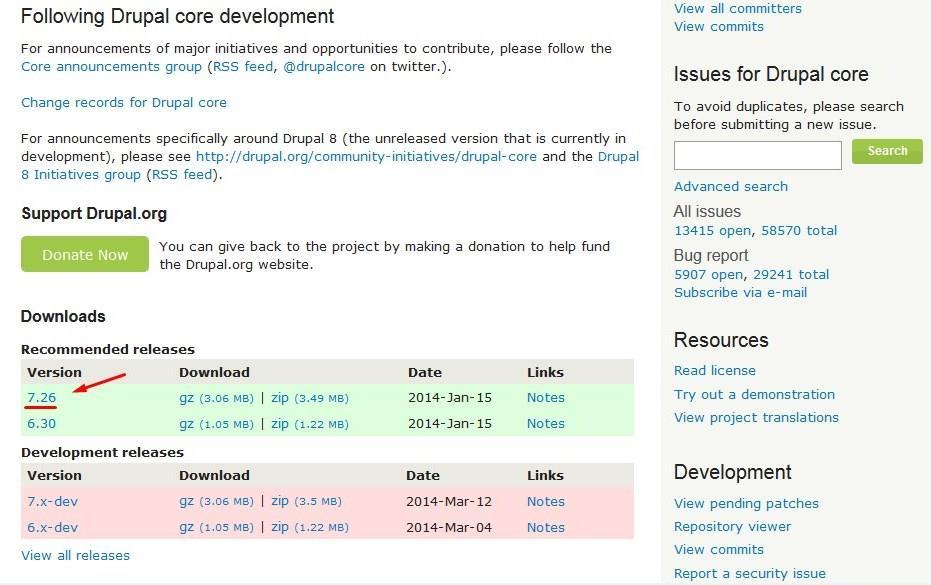Open RSS feed for Drupal 8 Initiatives group
The image size is (931, 585).
point(182,175)
